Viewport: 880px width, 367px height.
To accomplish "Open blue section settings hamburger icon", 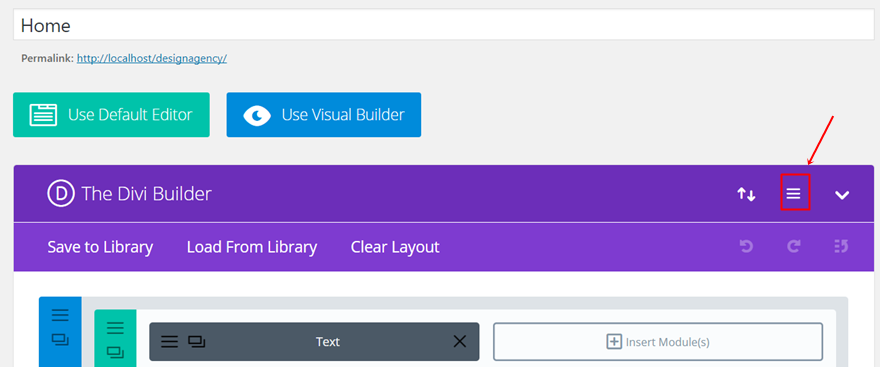I will pos(60,315).
